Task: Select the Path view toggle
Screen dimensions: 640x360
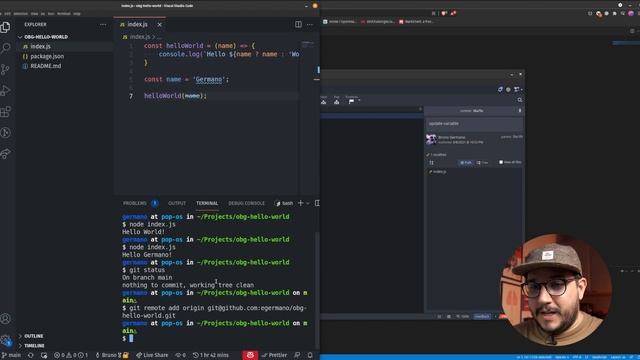Action: pos(466,162)
